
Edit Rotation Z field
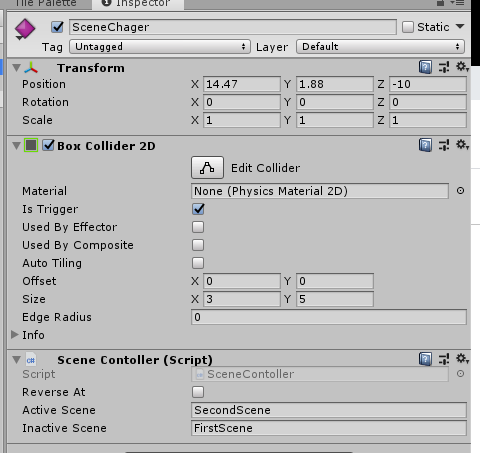pos(428,102)
